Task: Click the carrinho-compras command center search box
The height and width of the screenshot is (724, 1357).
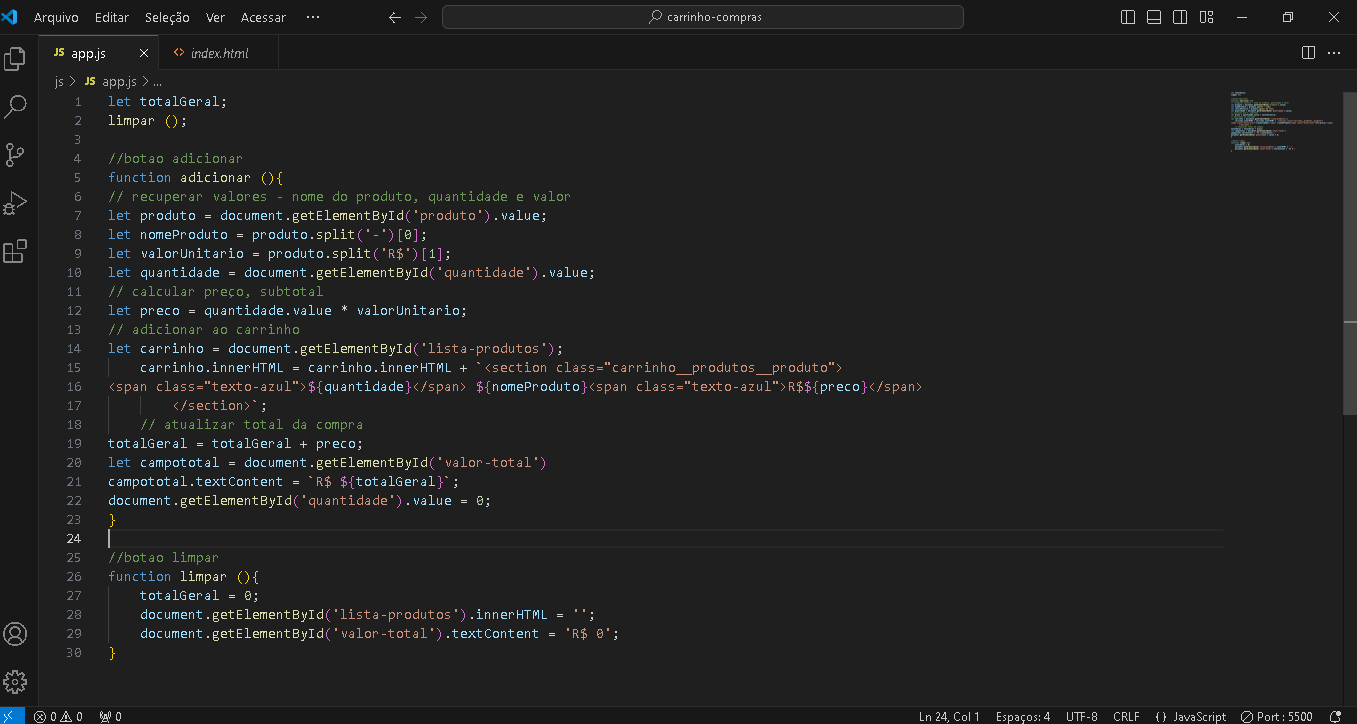Action: coord(703,17)
